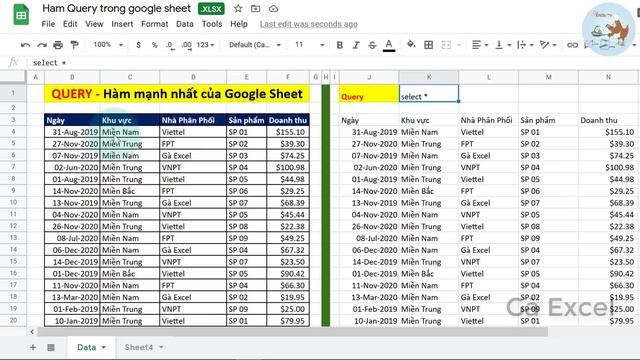
Task: Switch to the Data sheet tab
Action: click(x=87, y=347)
